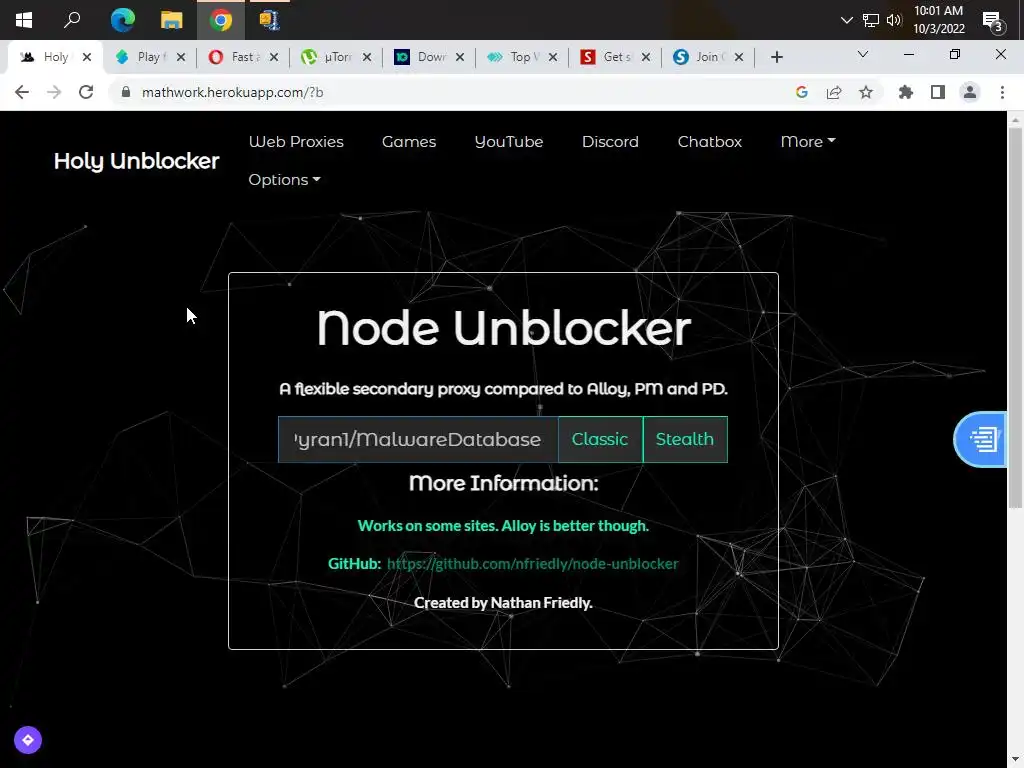Open a new browser tab
Screen dimensions: 1024x768
[776, 57]
